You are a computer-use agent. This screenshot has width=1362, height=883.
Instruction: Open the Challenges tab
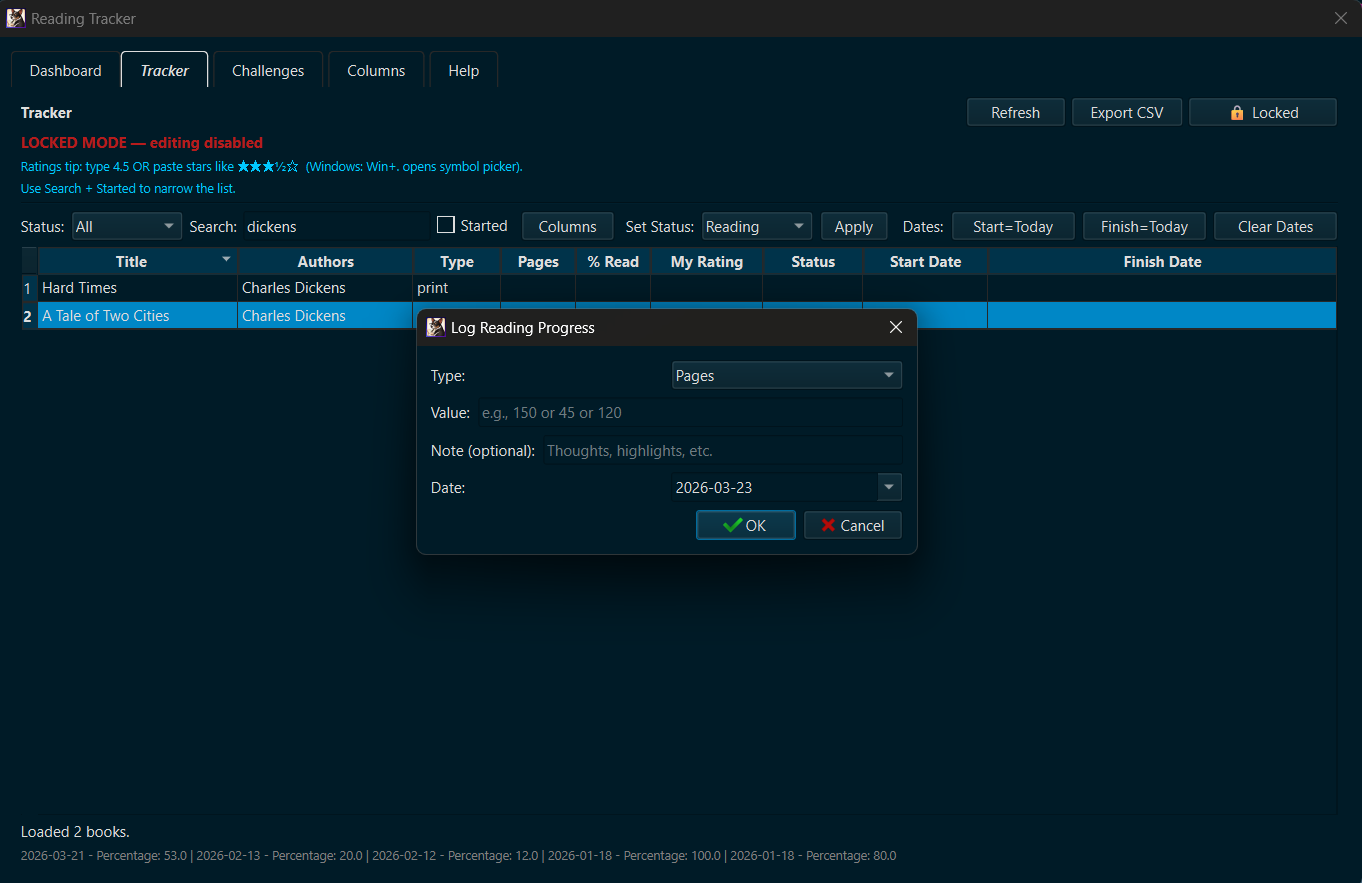[268, 70]
